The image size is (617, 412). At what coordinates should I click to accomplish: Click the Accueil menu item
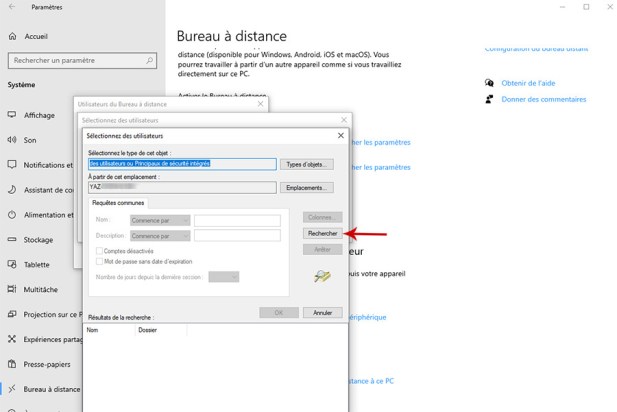coord(36,36)
